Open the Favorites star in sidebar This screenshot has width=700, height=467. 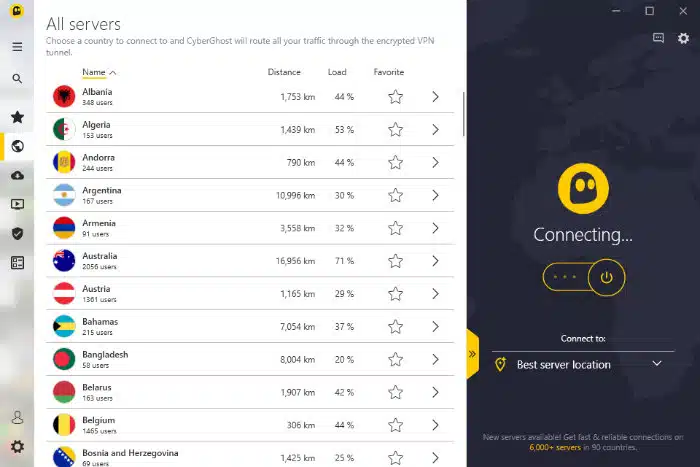[17, 117]
